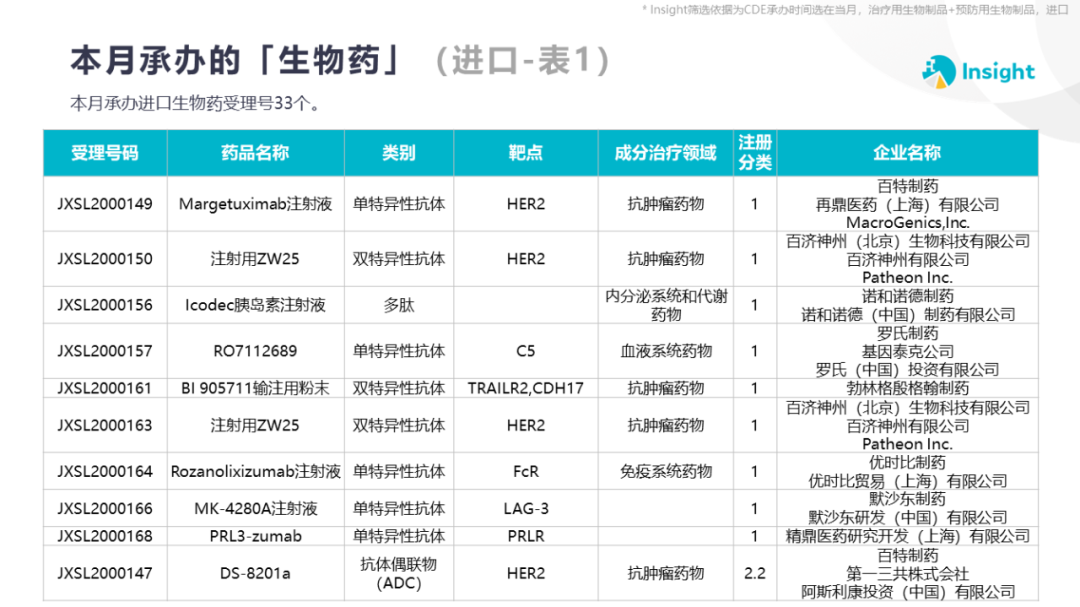The height and width of the screenshot is (607, 1080).
Task: Select the 类别 column header
Action: click(399, 153)
